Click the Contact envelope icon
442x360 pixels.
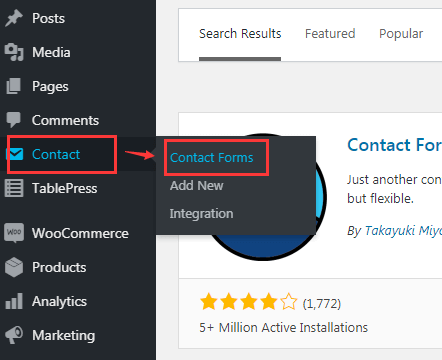16,154
